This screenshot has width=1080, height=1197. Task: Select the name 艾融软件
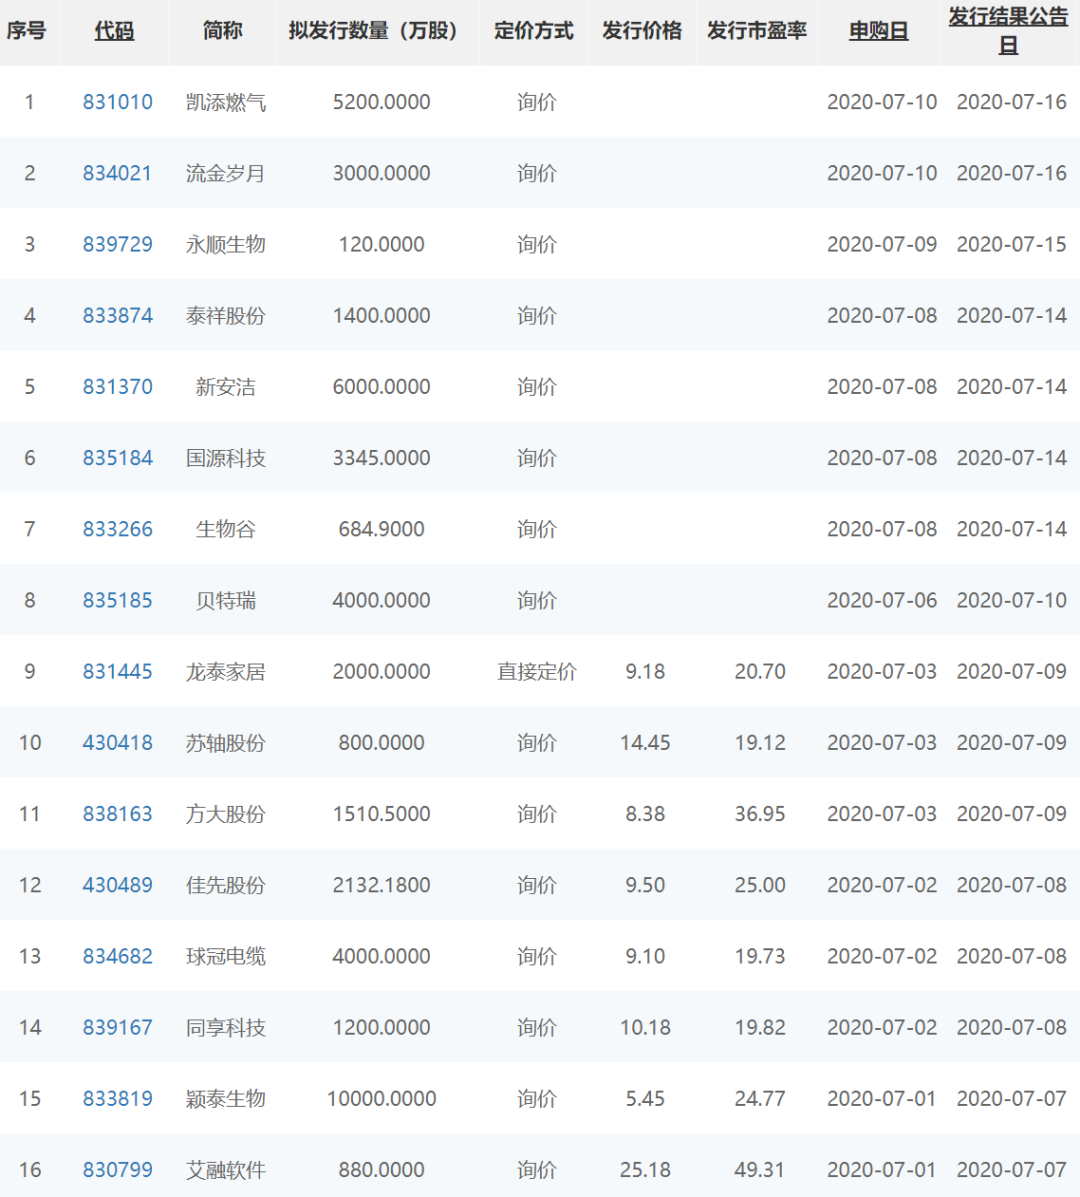tap(226, 1170)
